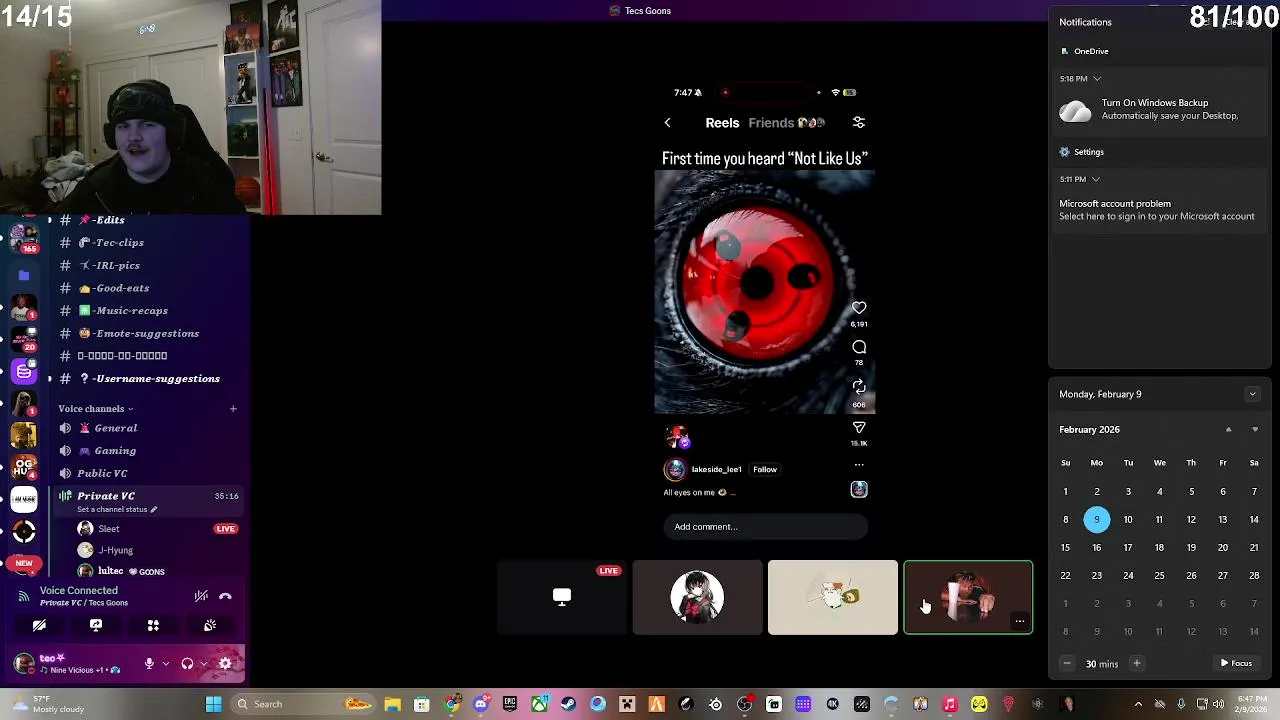
Task: Open the reel audio thumbnail icon
Action: tap(859, 489)
